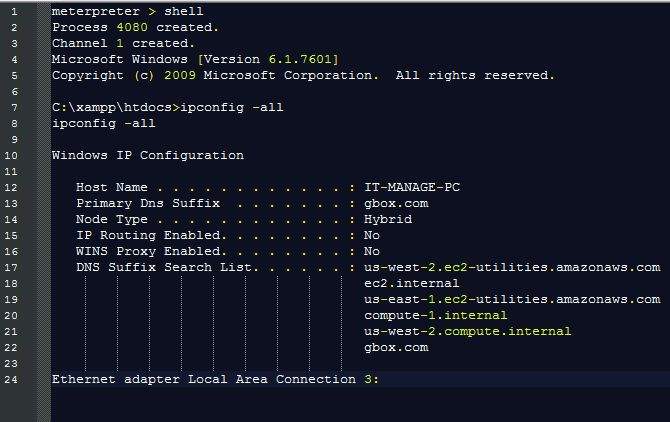Image resolution: width=670 pixels, height=422 pixels.
Task: Click on version number 6.1.7601
Action: click(300, 59)
